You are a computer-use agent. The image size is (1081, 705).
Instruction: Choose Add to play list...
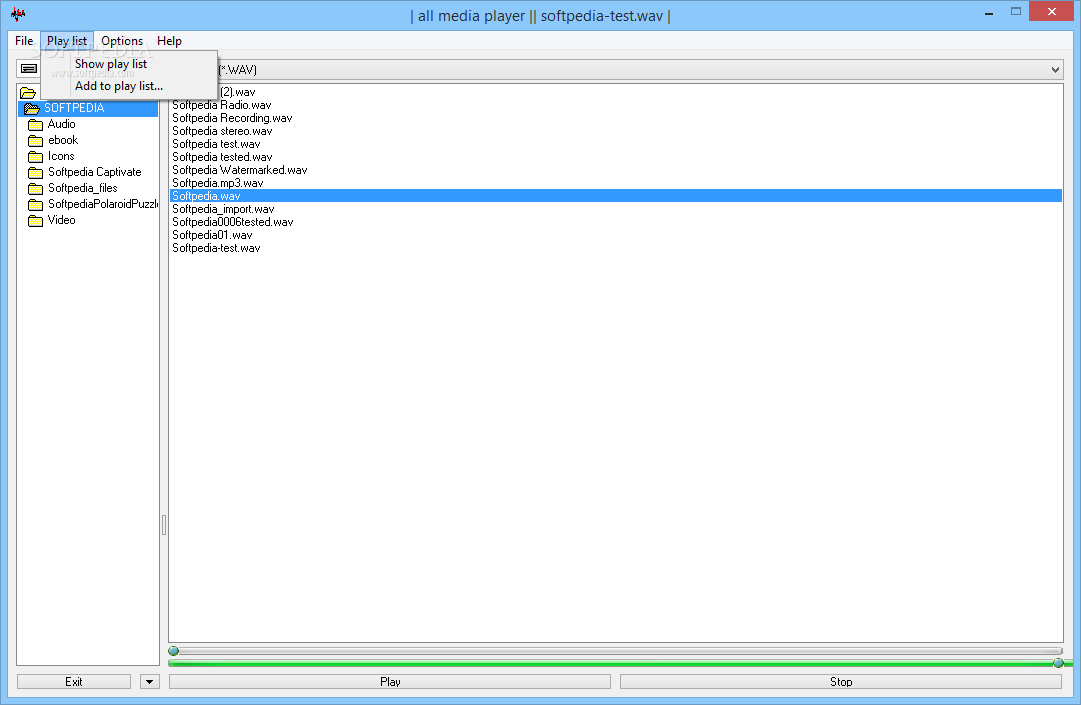click(x=129, y=85)
